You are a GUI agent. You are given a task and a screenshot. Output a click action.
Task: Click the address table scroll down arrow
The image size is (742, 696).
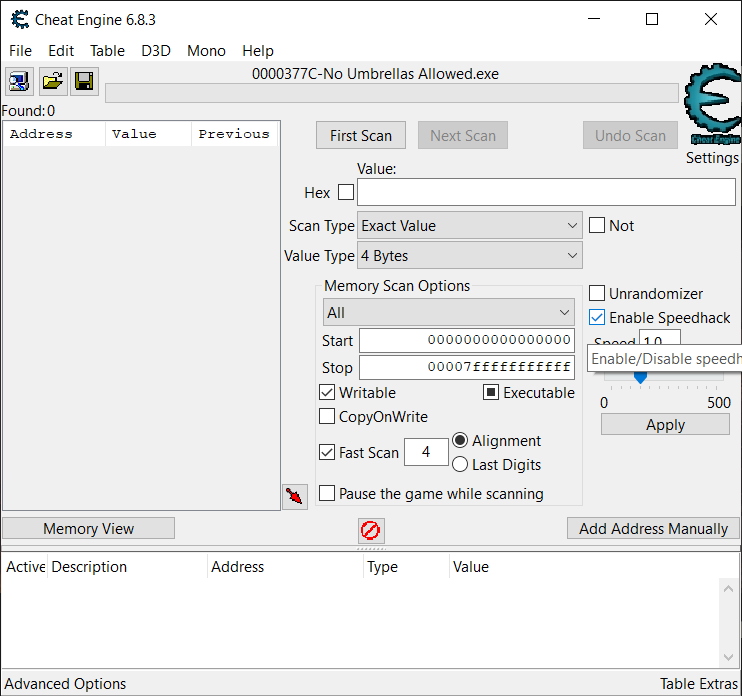point(728,657)
